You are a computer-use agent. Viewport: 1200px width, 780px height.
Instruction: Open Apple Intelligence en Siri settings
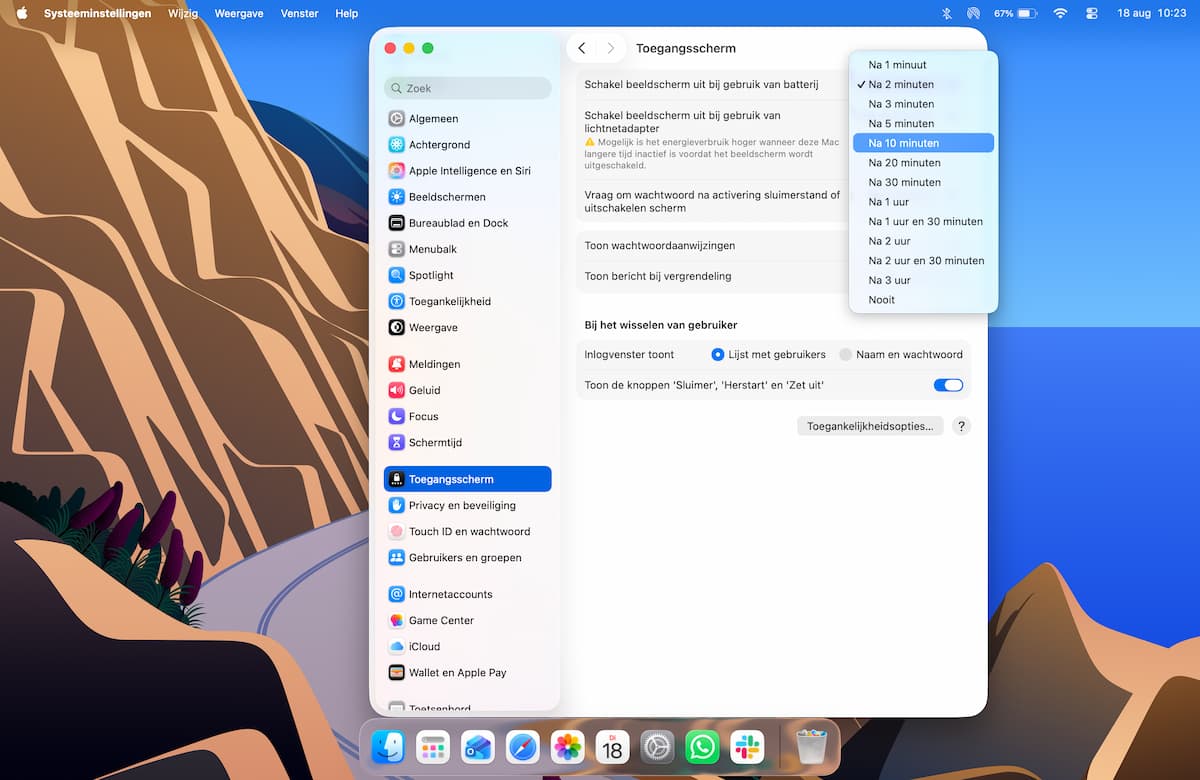[x=467, y=171]
